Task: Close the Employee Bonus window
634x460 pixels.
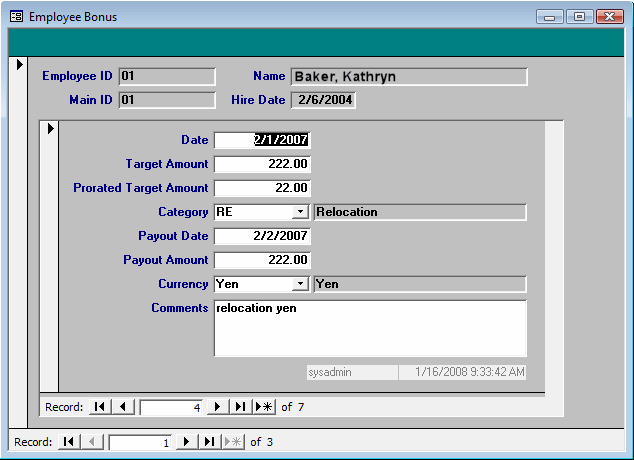Action: 610,17
